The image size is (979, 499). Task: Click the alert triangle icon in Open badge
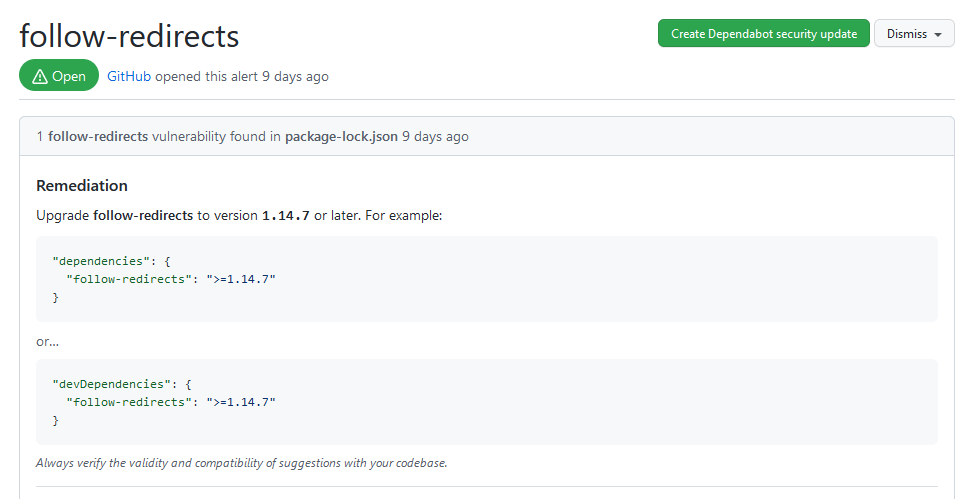coord(40,76)
